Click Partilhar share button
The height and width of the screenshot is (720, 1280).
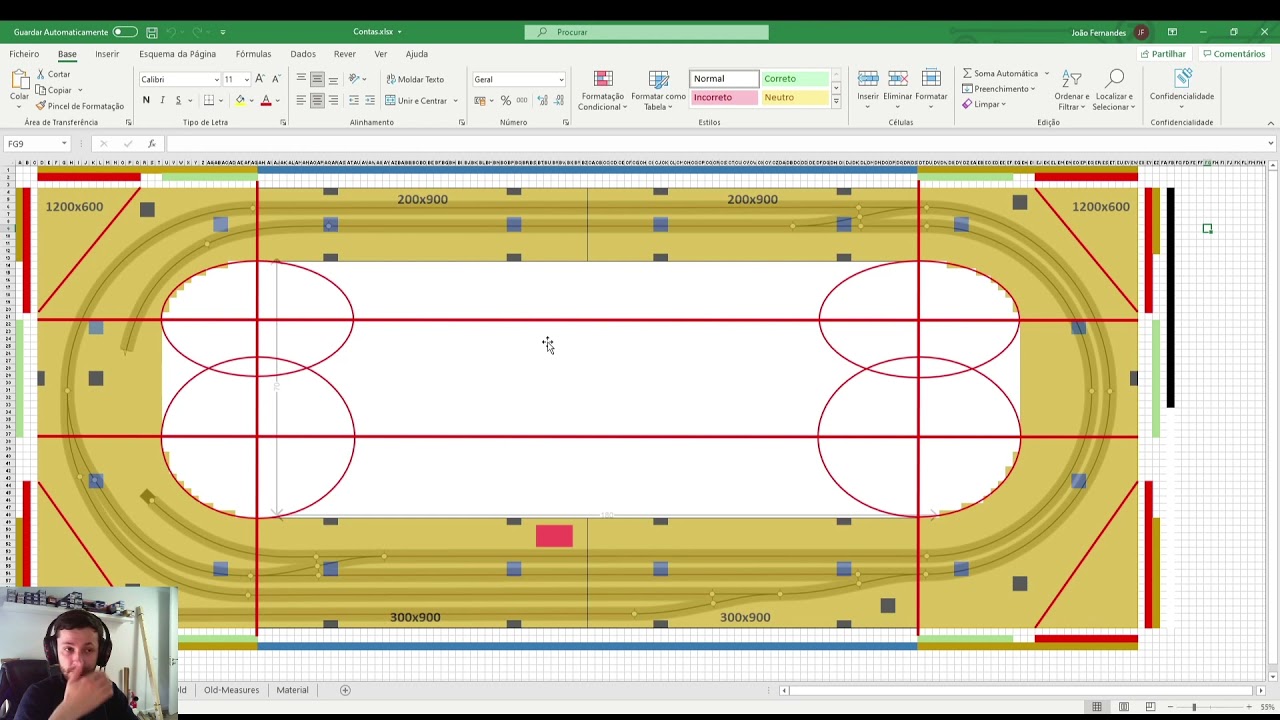[1162, 54]
